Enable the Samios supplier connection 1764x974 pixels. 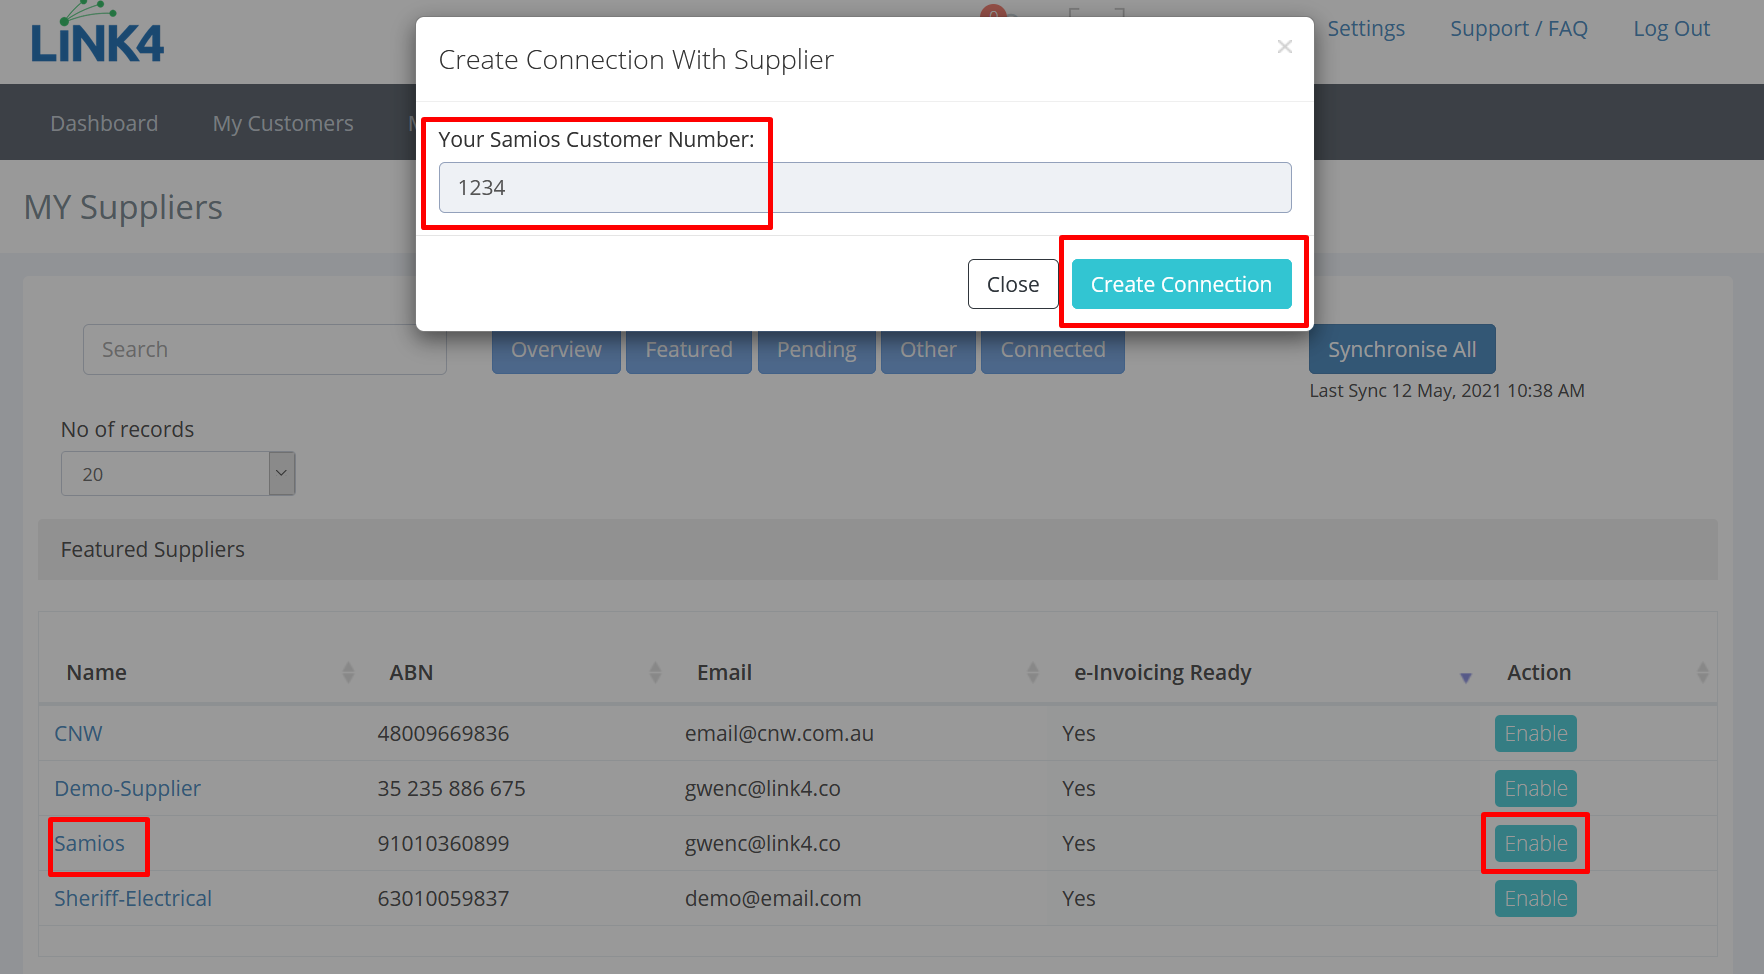[x=1535, y=844]
